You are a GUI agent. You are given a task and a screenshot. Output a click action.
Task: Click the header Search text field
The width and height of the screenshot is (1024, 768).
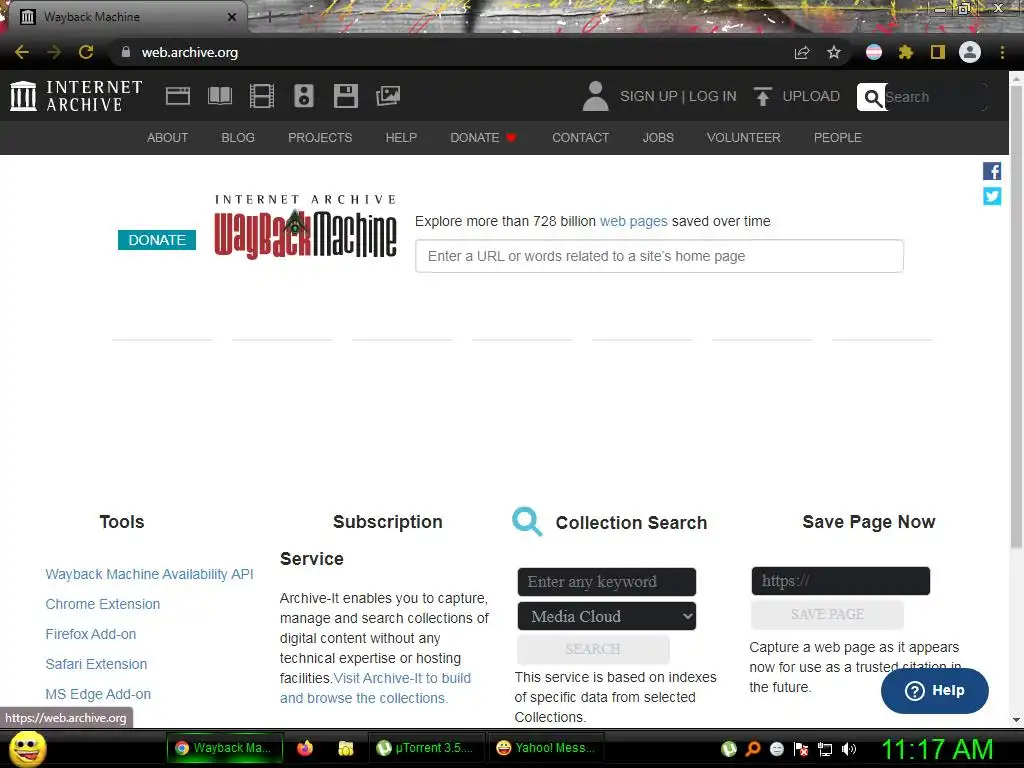(x=934, y=97)
